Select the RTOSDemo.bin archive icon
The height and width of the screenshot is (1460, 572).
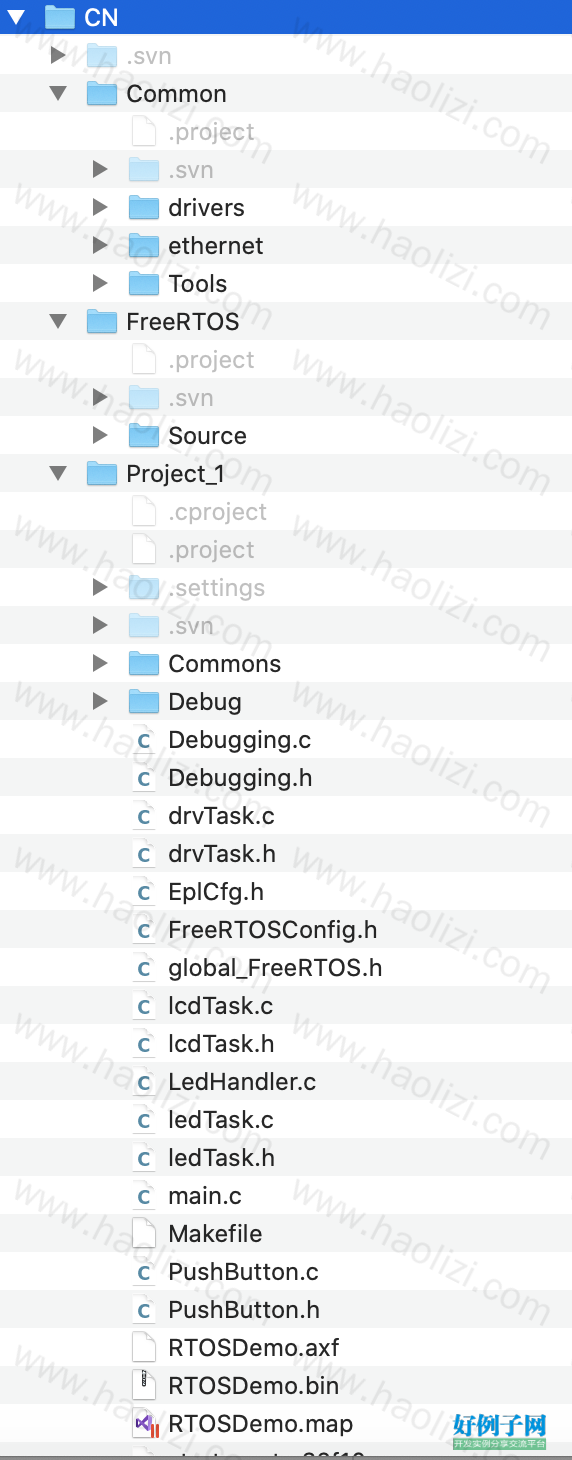pyautogui.click(x=144, y=1386)
